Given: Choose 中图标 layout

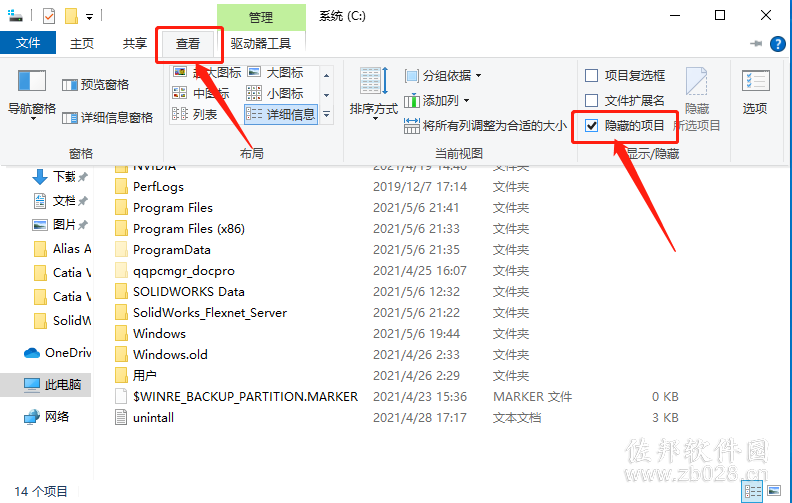Looking at the screenshot, I should 201,93.
